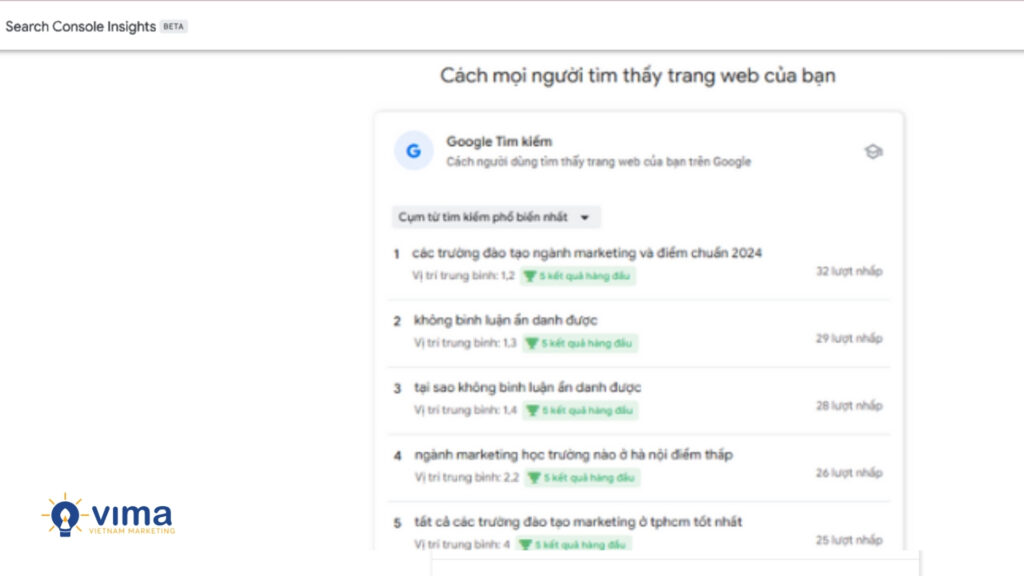This screenshot has height=576, width=1024.
Task: Open the 'Cụm từ tìm kiếm phổ biến nhất' dropdown
Action: click(496, 217)
